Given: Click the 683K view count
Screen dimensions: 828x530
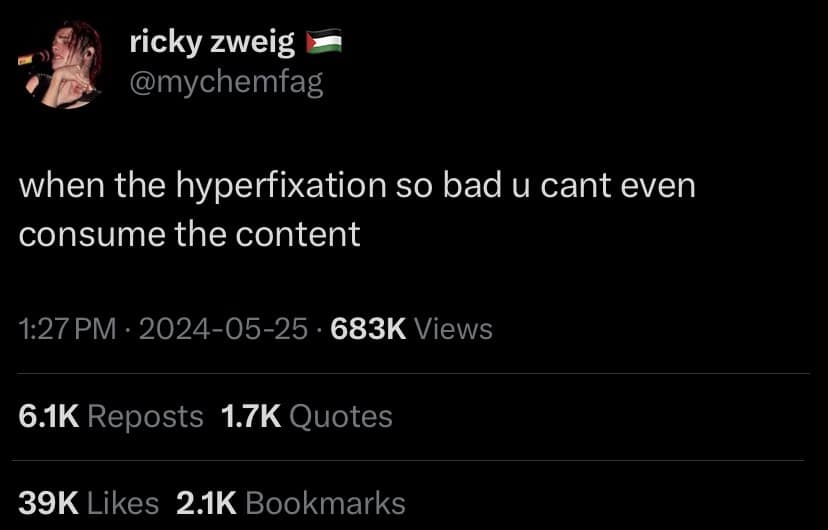Looking at the screenshot, I should click(369, 329).
